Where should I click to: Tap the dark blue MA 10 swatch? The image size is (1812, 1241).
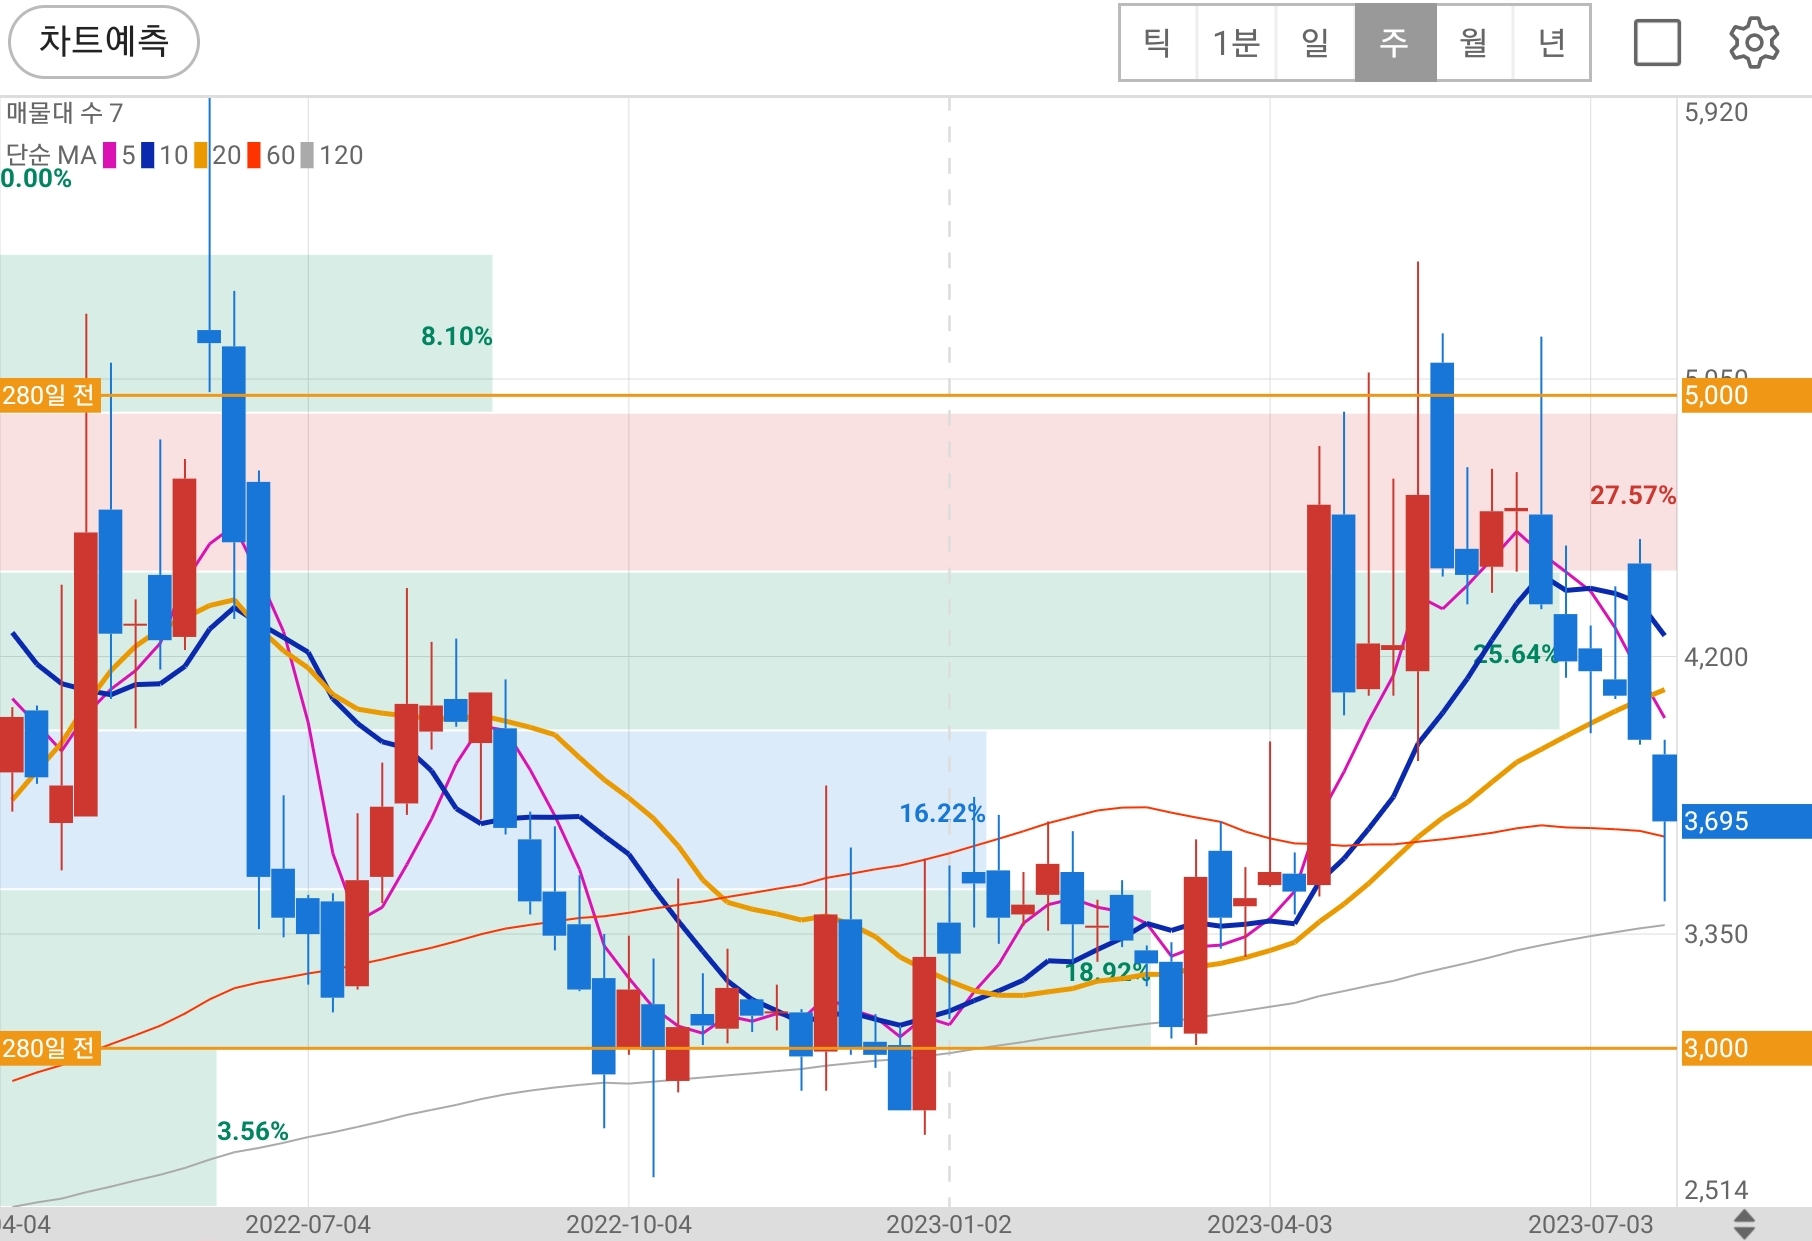click(148, 155)
